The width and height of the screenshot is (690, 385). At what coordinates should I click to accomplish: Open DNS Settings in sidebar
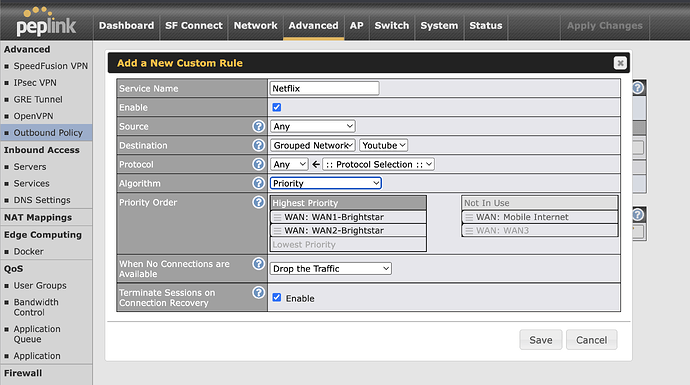click(x=42, y=200)
